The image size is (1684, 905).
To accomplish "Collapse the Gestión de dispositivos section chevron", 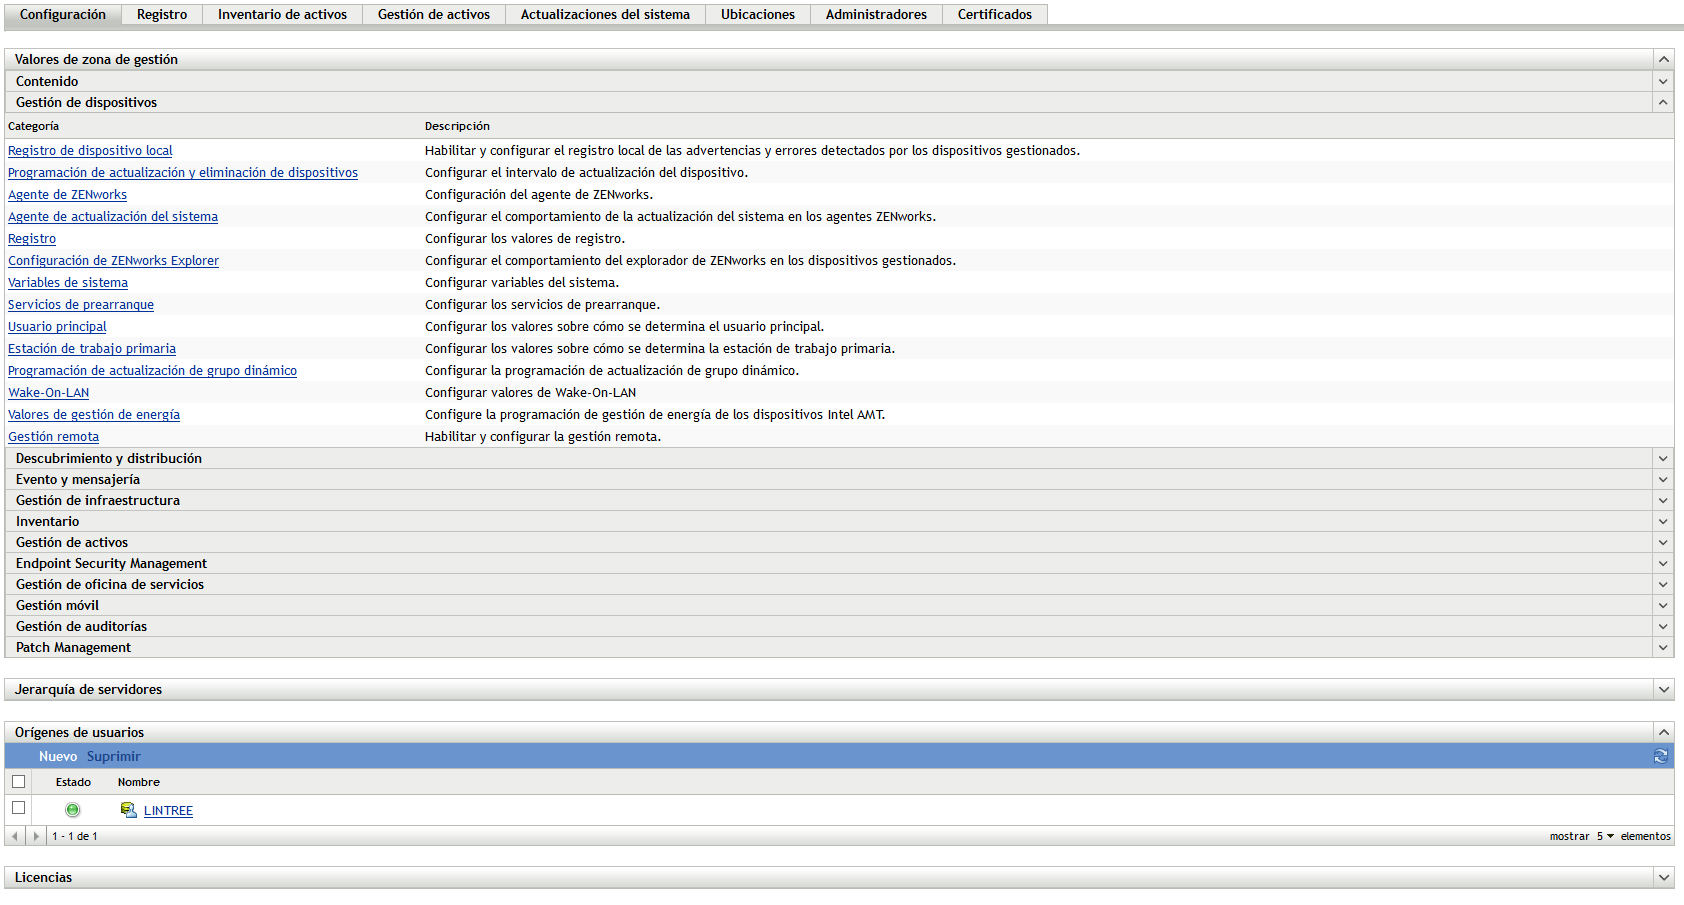I will 1663,103.
